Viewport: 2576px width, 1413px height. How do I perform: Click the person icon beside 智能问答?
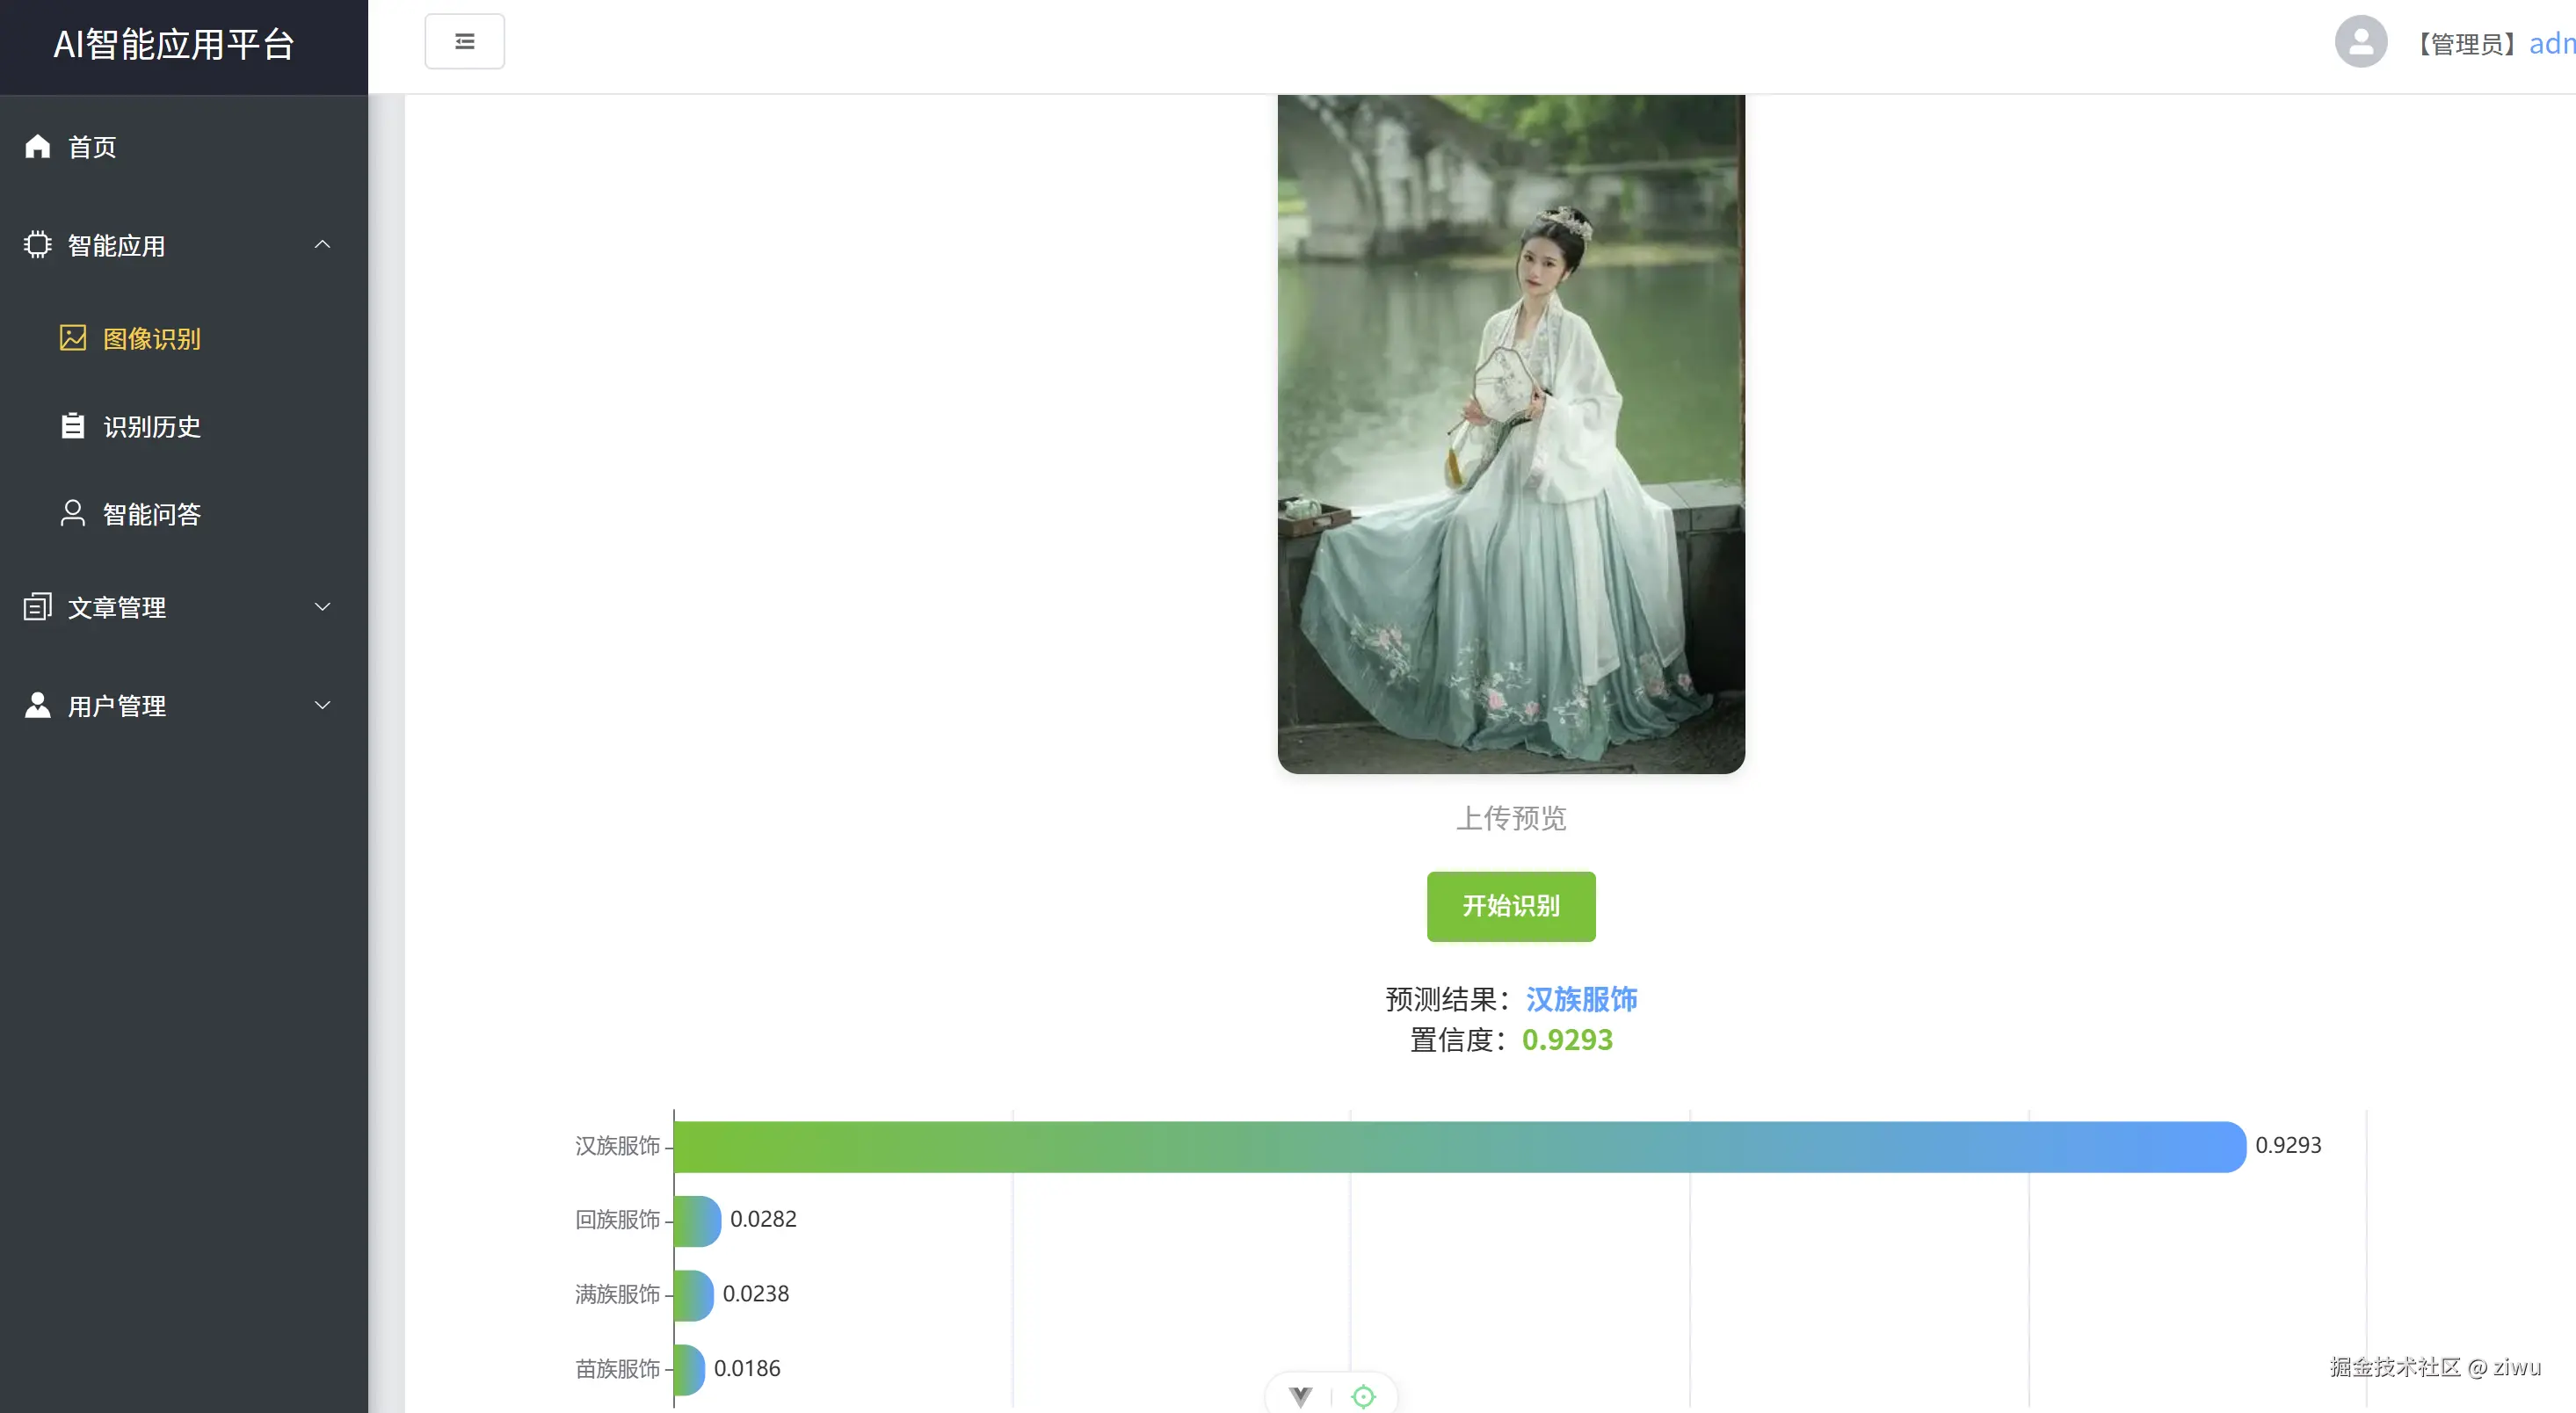[x=72, y=514]
